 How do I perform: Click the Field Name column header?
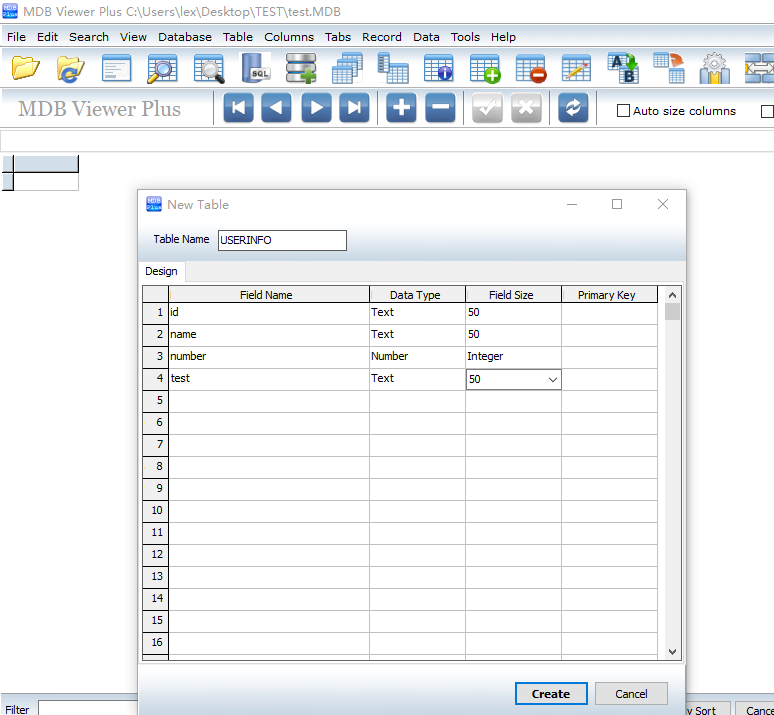tap(269, 295)
